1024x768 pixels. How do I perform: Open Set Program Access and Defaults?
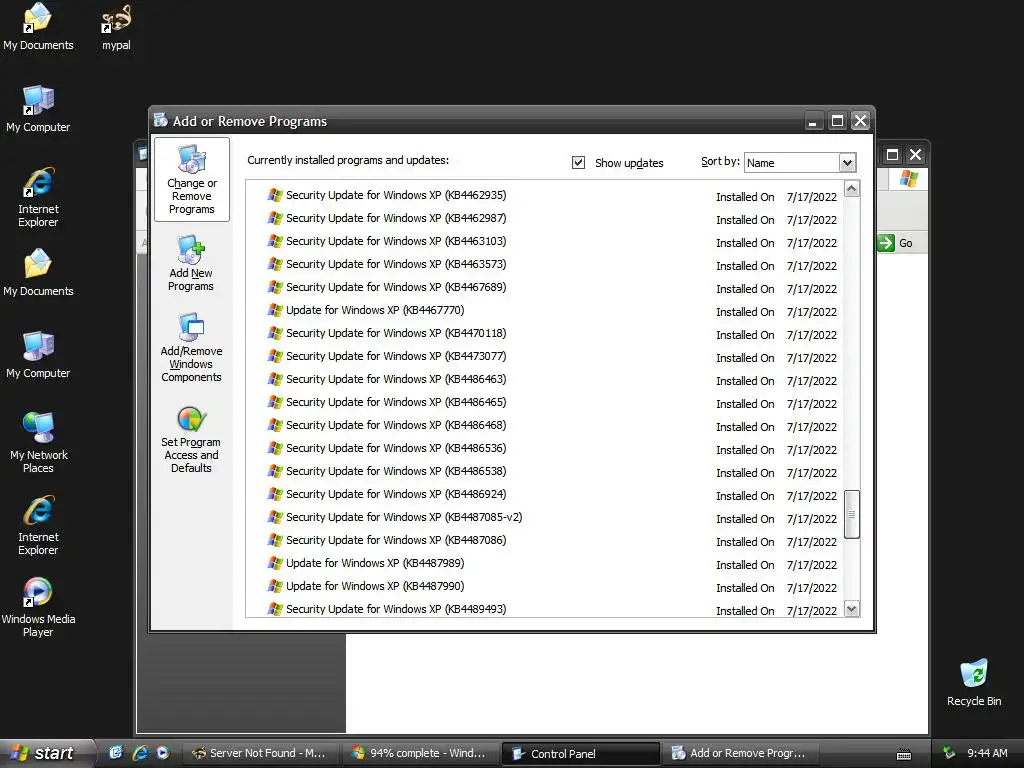click(191, 440)
